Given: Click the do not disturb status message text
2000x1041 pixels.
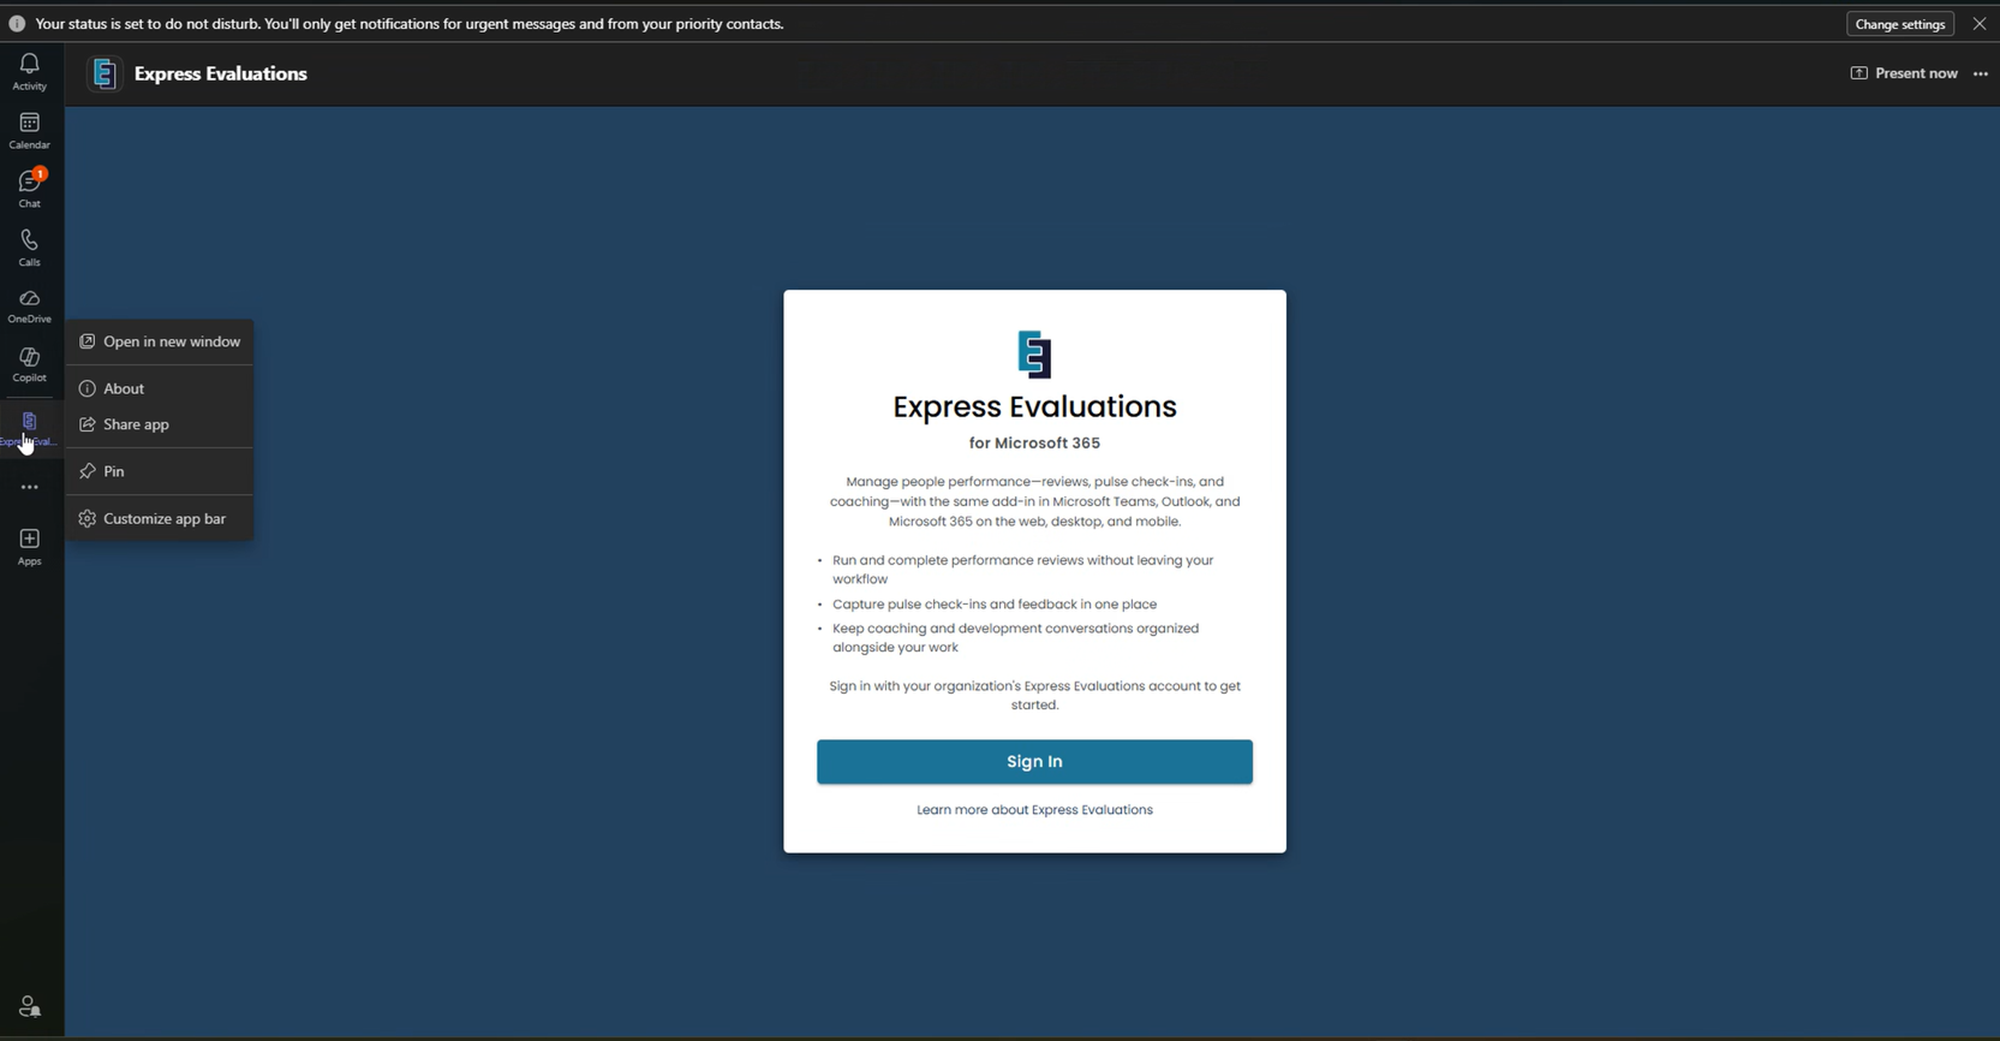Looking at the screenshot, I should point(409,24).
